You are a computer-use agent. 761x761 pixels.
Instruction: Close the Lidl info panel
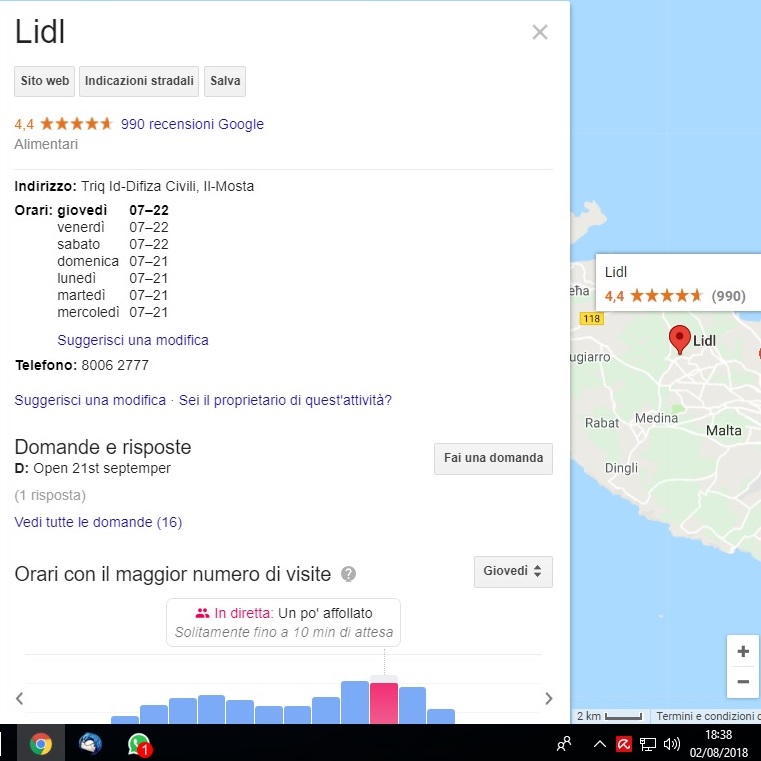click(x=540, y=33)
